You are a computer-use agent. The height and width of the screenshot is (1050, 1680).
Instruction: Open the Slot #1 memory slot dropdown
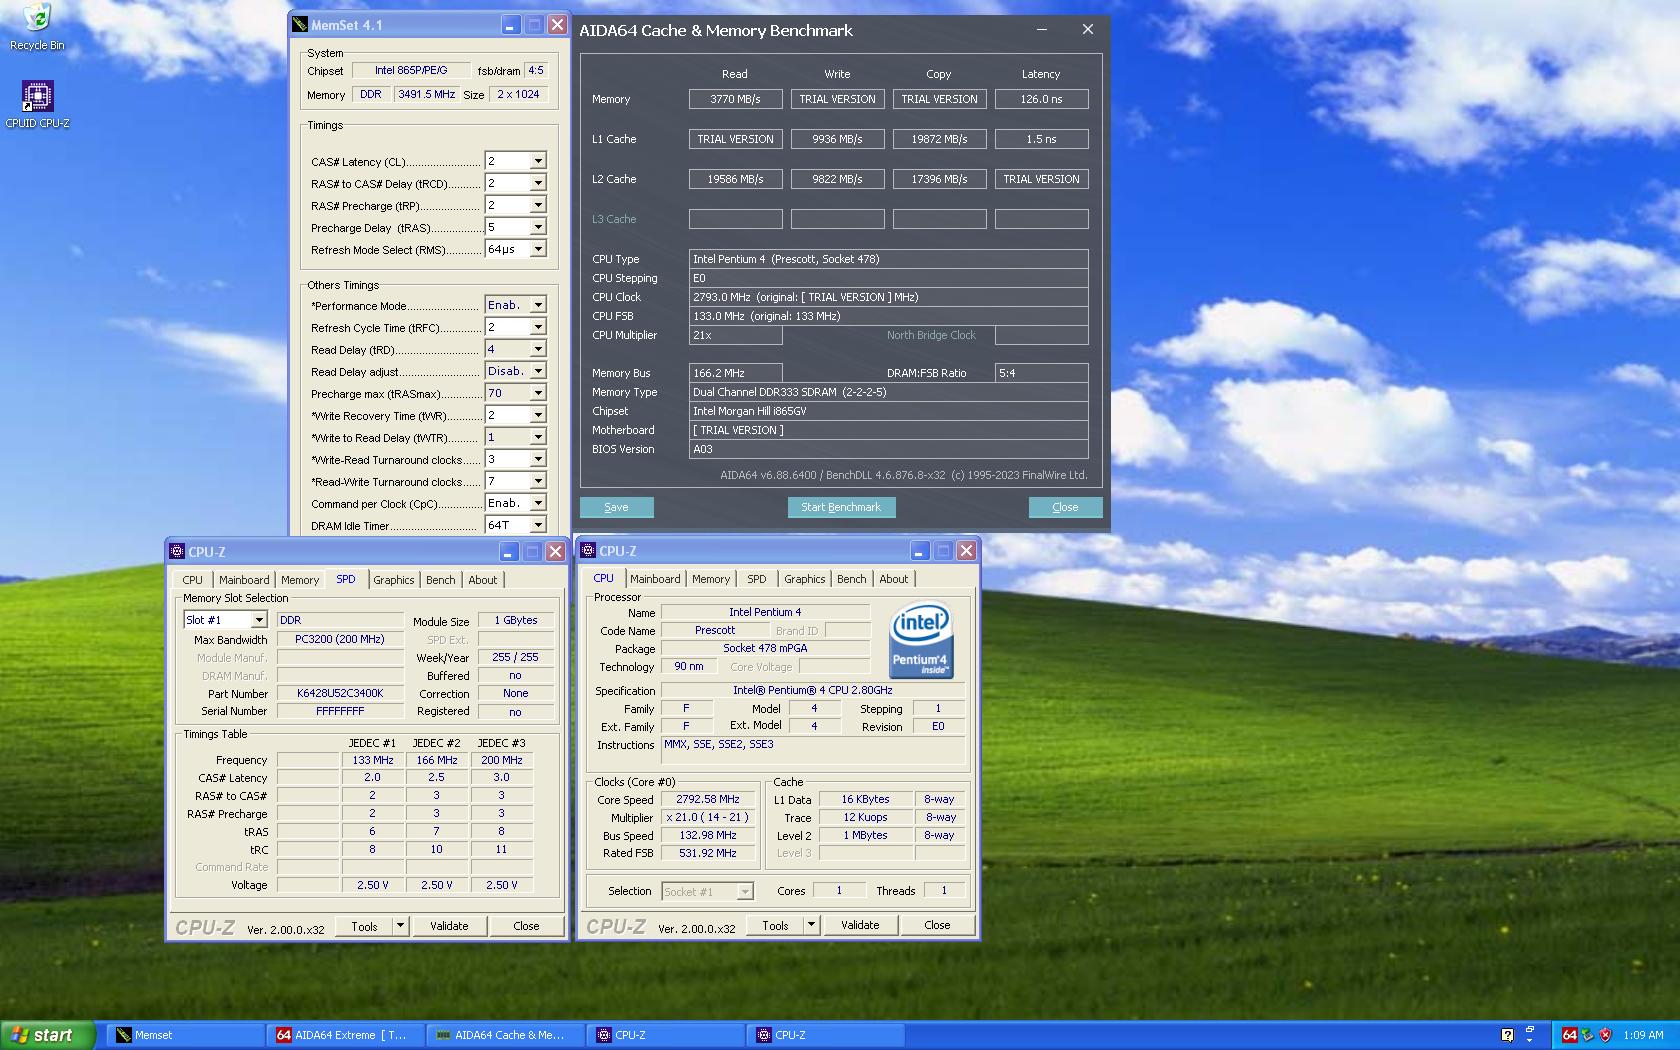pos(258,620)
